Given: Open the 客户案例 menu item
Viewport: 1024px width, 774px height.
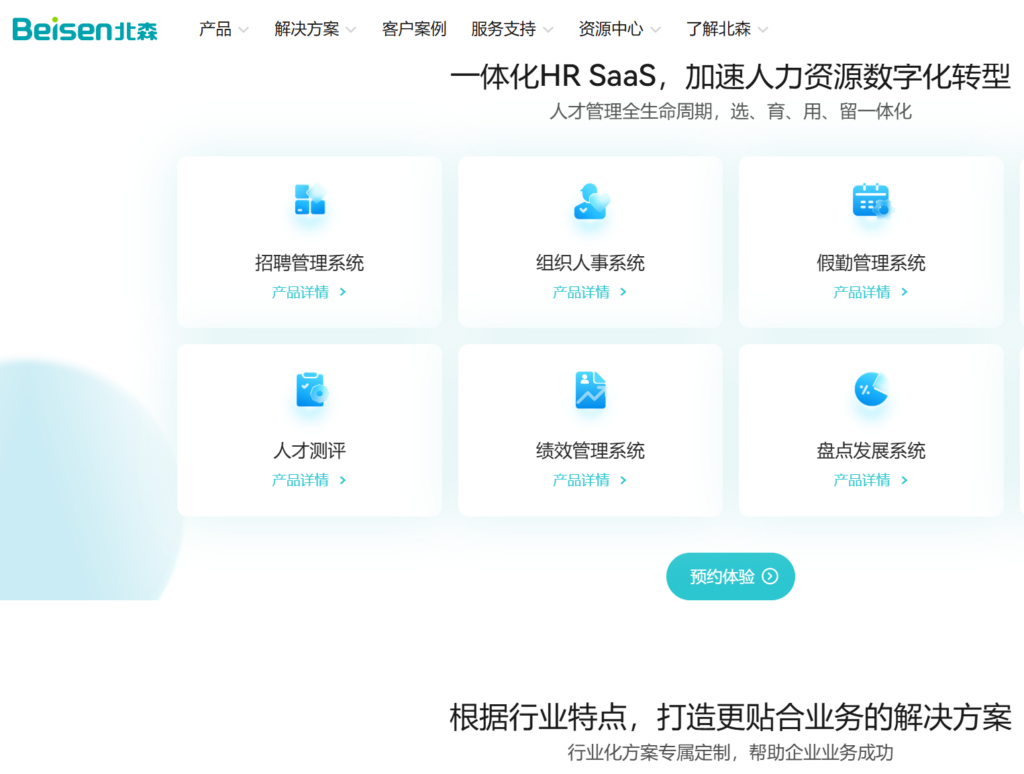Looking at the screenshot, I should 414,29.
